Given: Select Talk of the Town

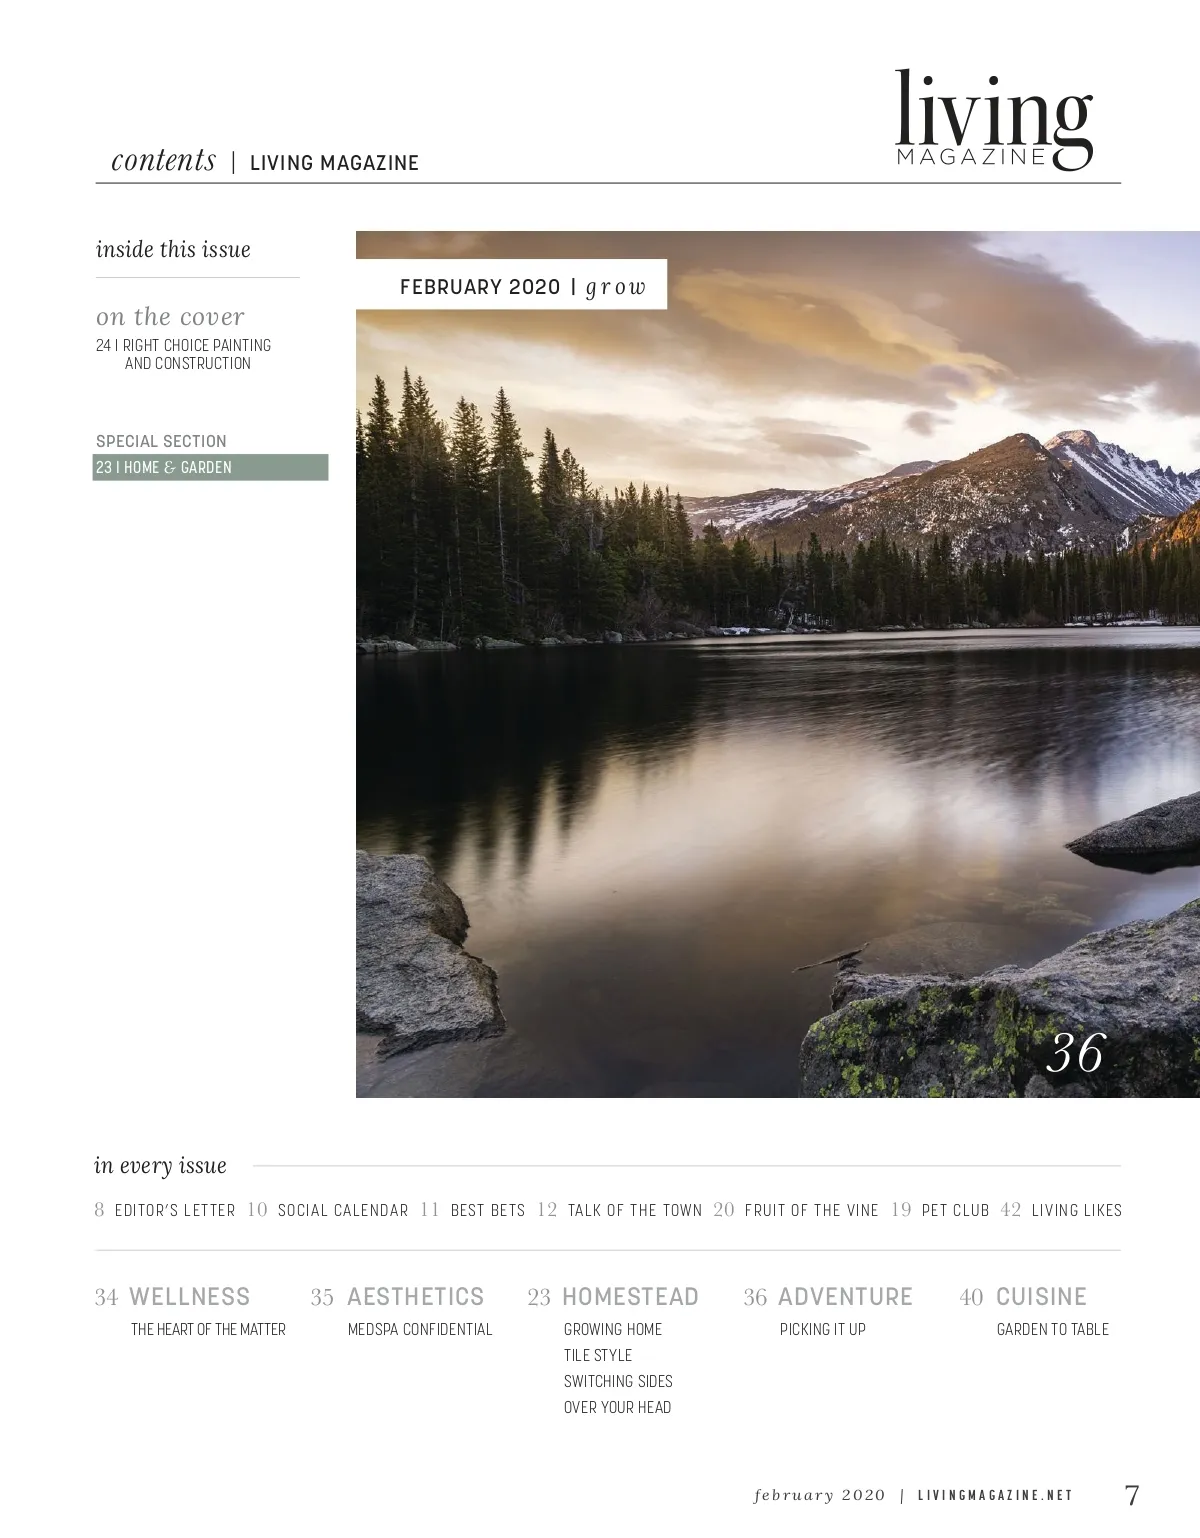Looking at the screenshot, I should 620,1210.
